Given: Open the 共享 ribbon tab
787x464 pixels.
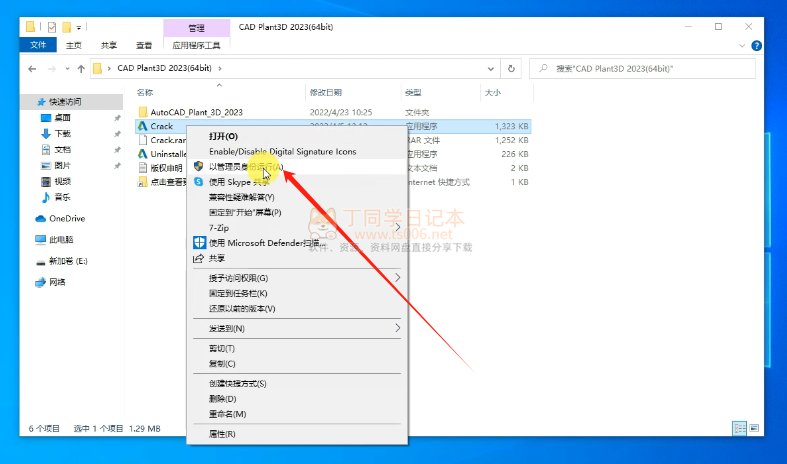Looking at the screenshot, I should [x=109, y=45].
